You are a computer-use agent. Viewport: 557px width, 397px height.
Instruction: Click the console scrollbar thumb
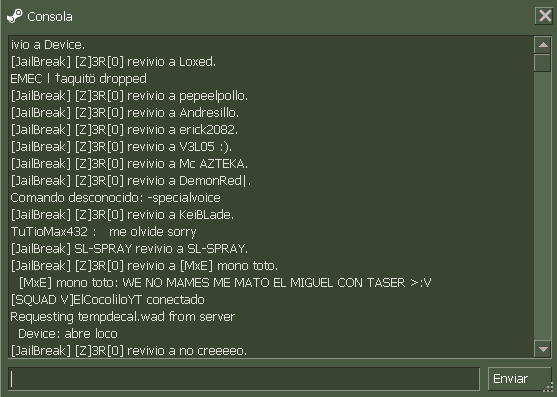coord(543,63)
